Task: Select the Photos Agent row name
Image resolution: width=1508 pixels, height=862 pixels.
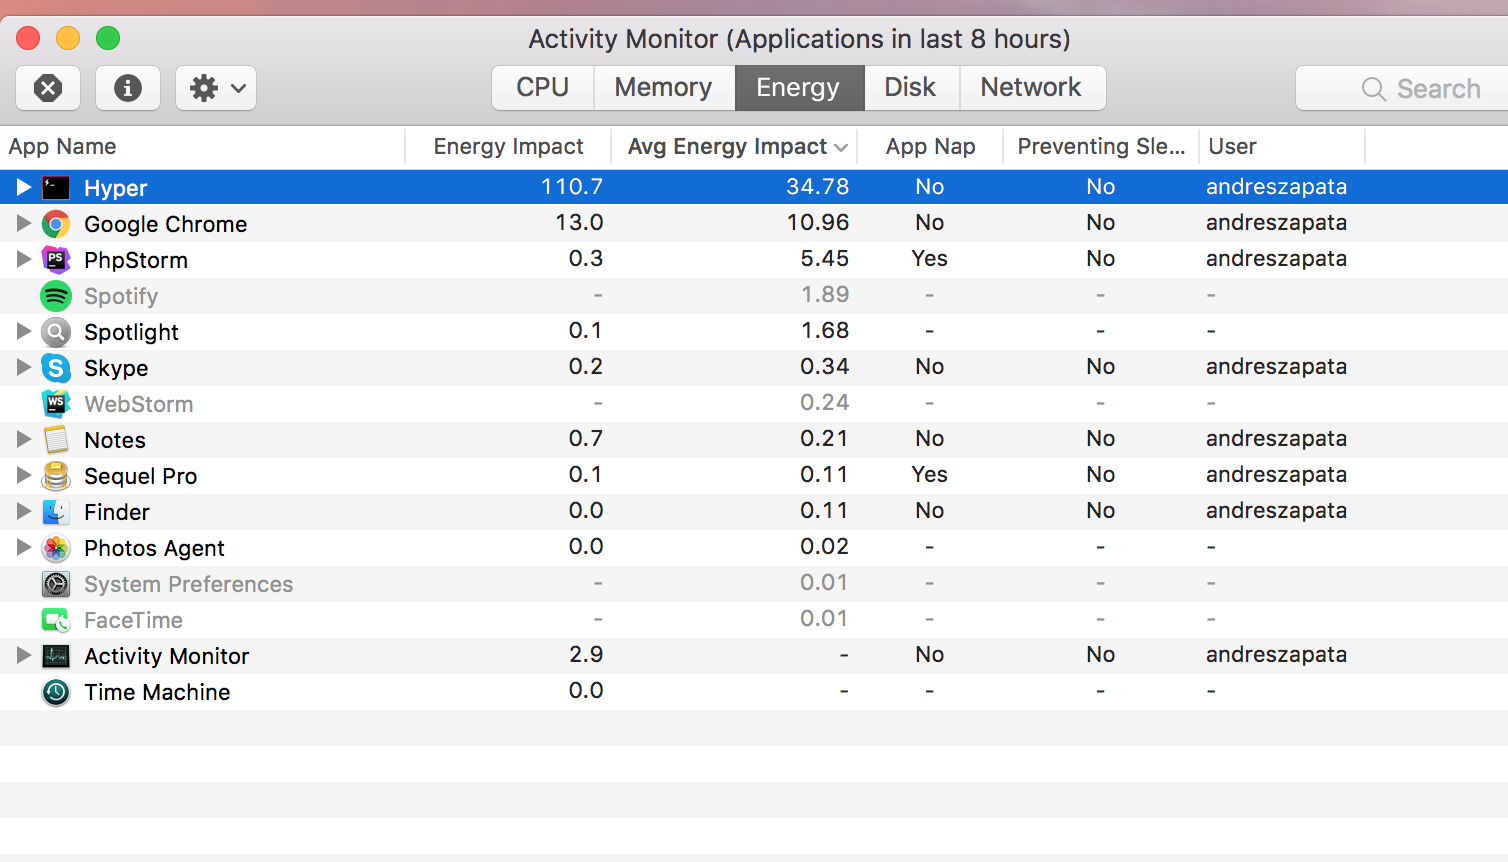Action: pos(154,548)
